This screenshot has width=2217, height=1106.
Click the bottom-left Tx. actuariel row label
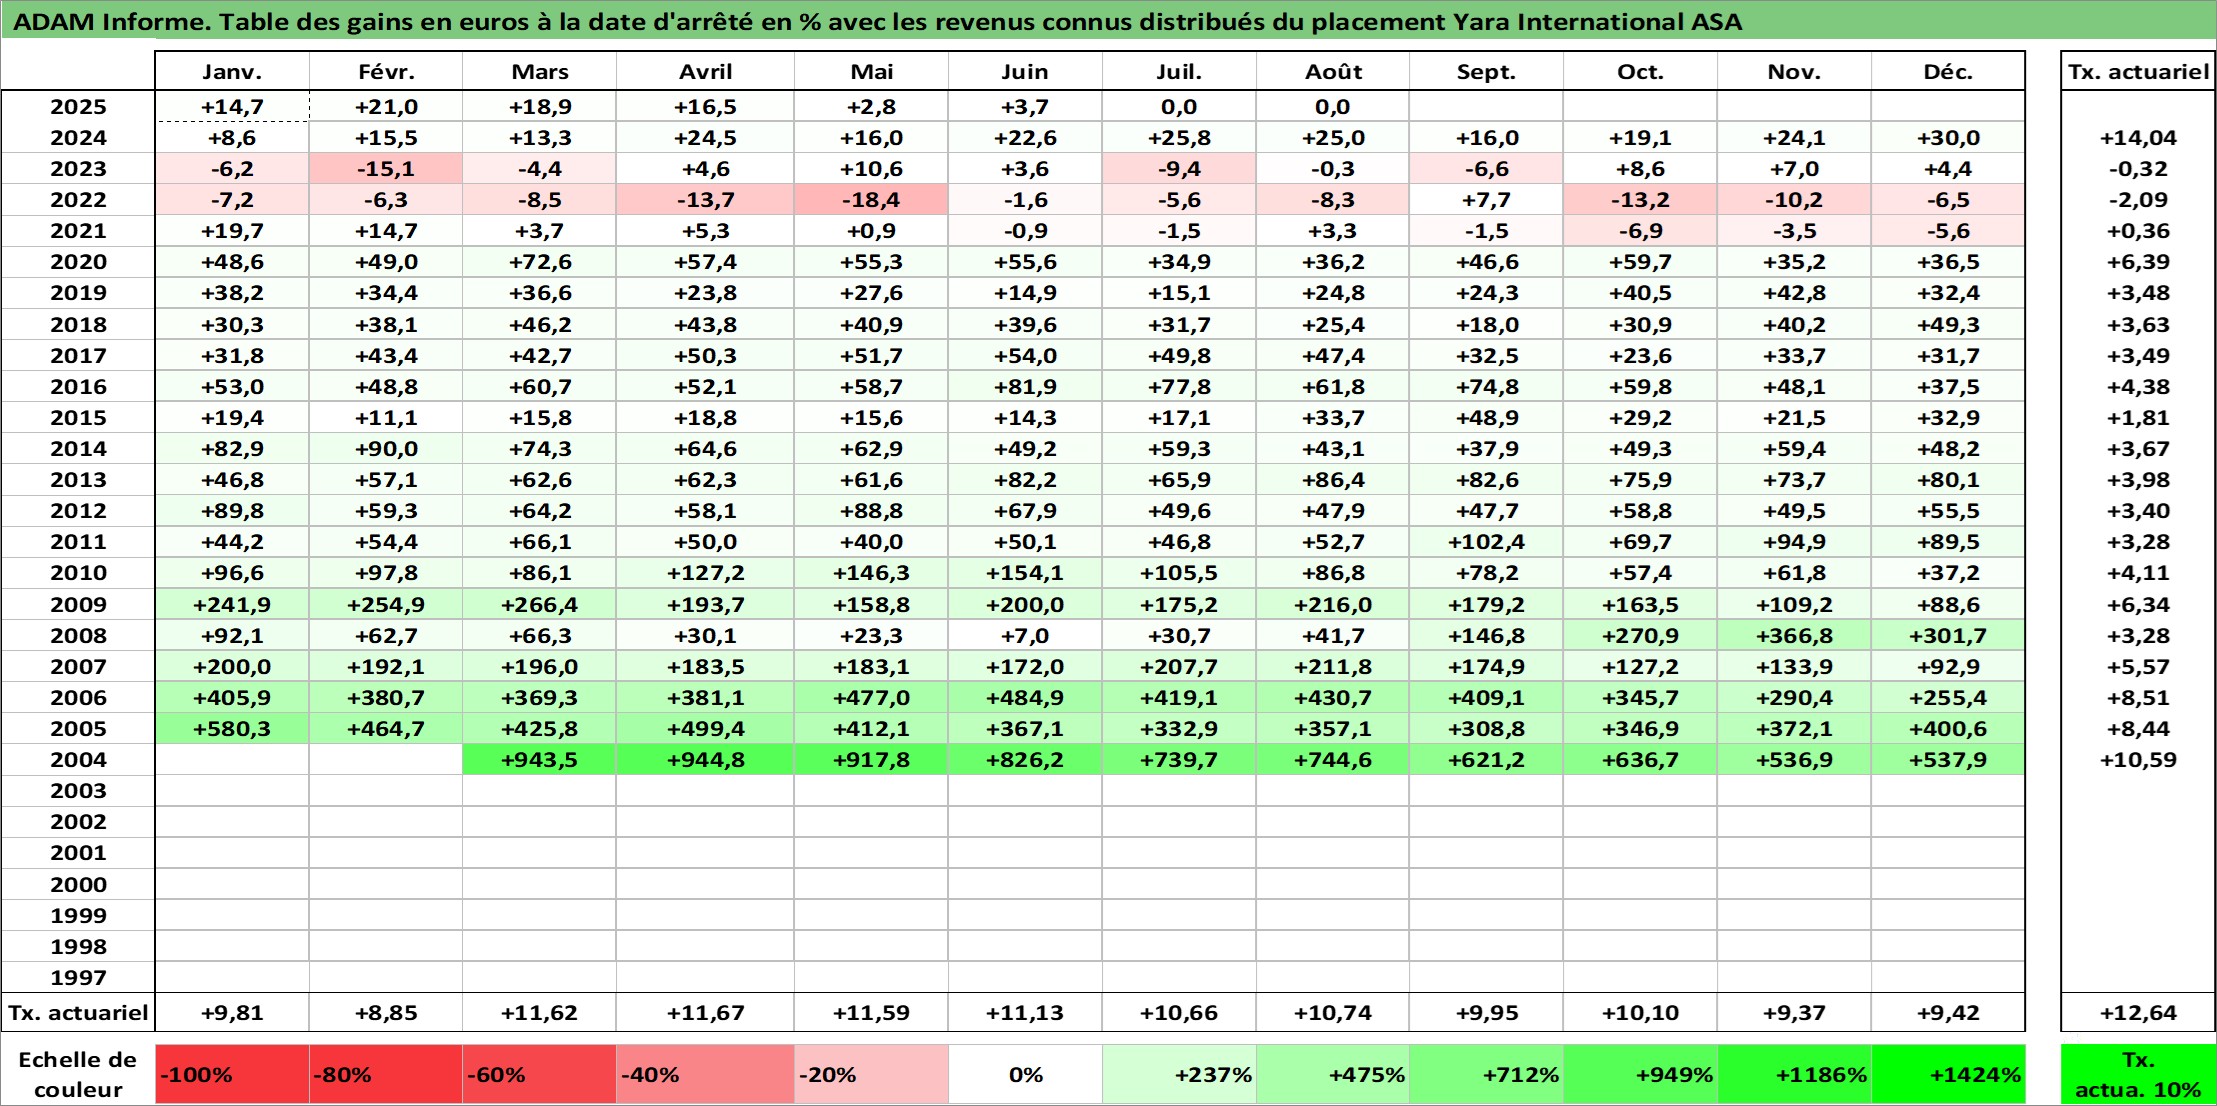[78, 1013]
